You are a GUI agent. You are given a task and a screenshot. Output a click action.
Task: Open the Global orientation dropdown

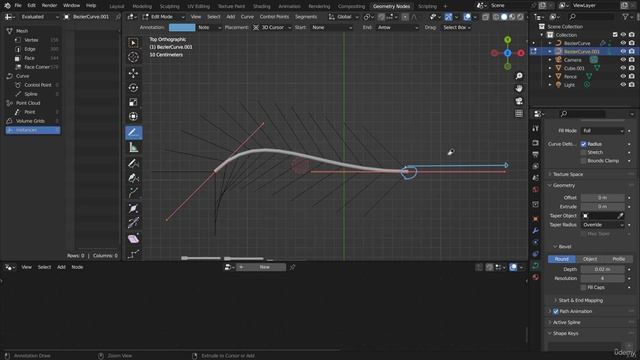tap(344, 17)
